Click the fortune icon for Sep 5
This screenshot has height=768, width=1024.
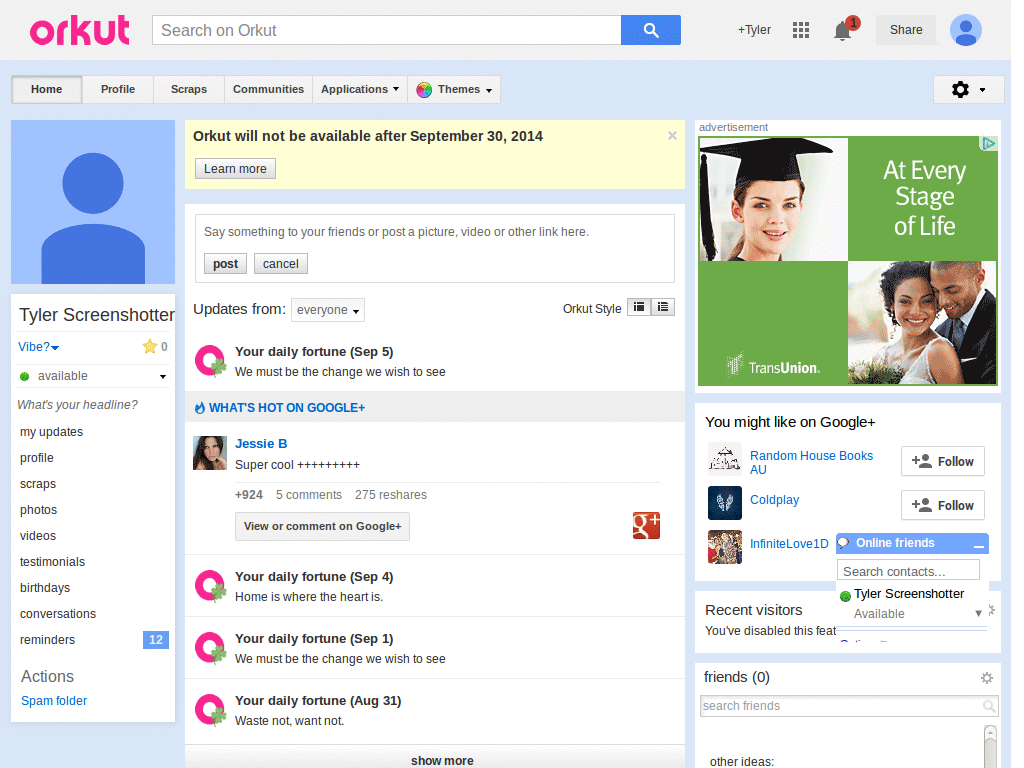pyautogui.click(x=210, y=360)
